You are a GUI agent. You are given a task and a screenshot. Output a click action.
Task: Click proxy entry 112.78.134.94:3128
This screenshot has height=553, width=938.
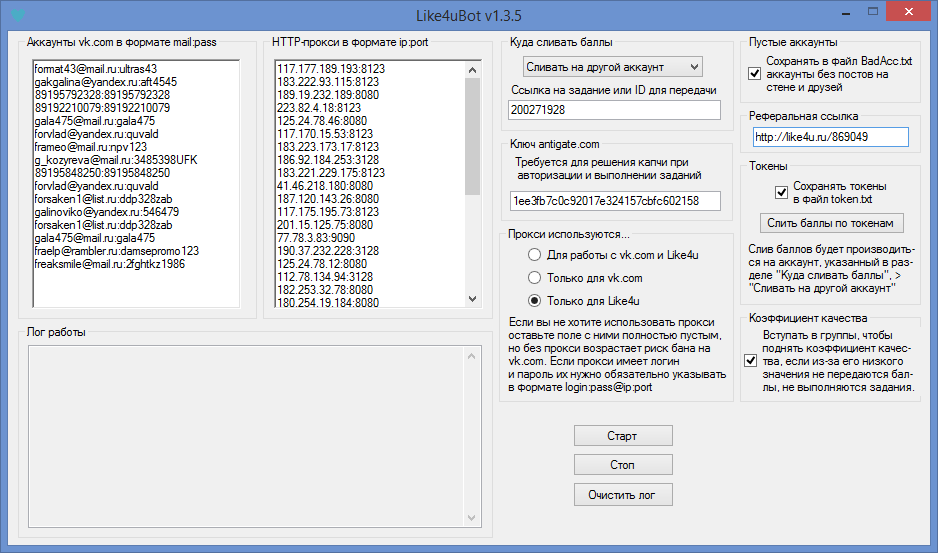pyautogui.click(x=325, y=277)
